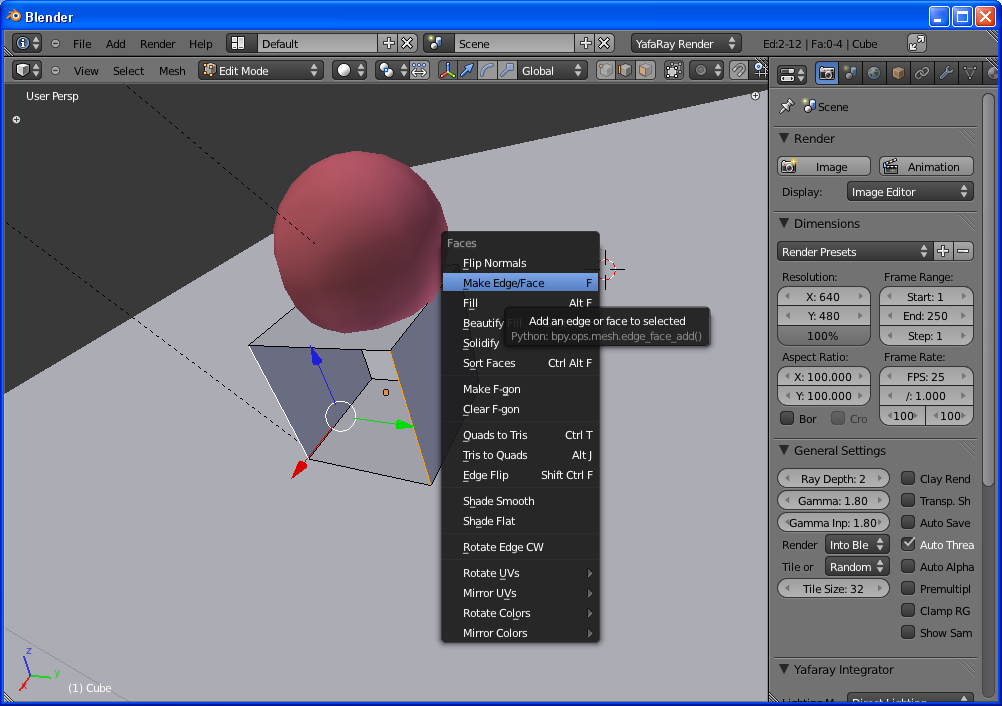Switch to vertex select mode
Image resolution: width=1002 pixels, height=706 pixels.
tap(605, 70)
